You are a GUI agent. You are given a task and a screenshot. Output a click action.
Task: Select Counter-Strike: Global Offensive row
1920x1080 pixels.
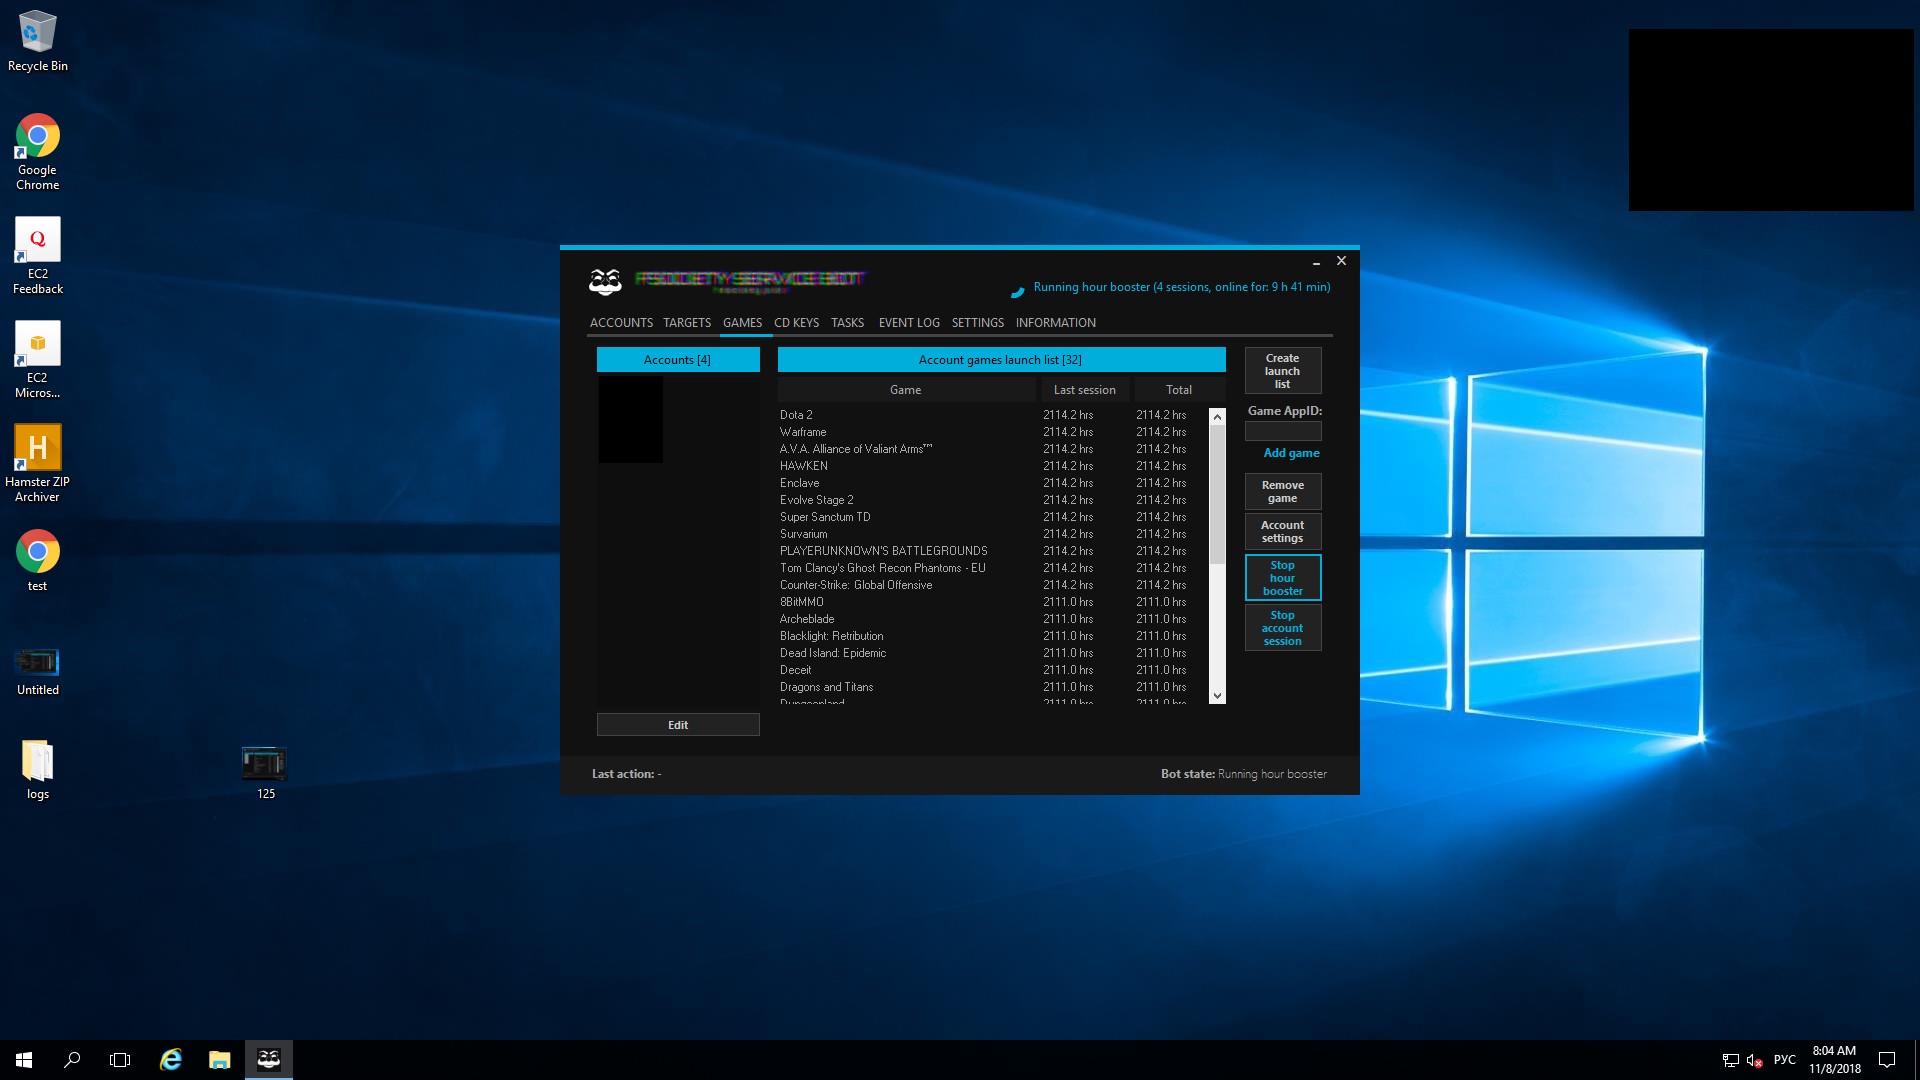point(856,585)
